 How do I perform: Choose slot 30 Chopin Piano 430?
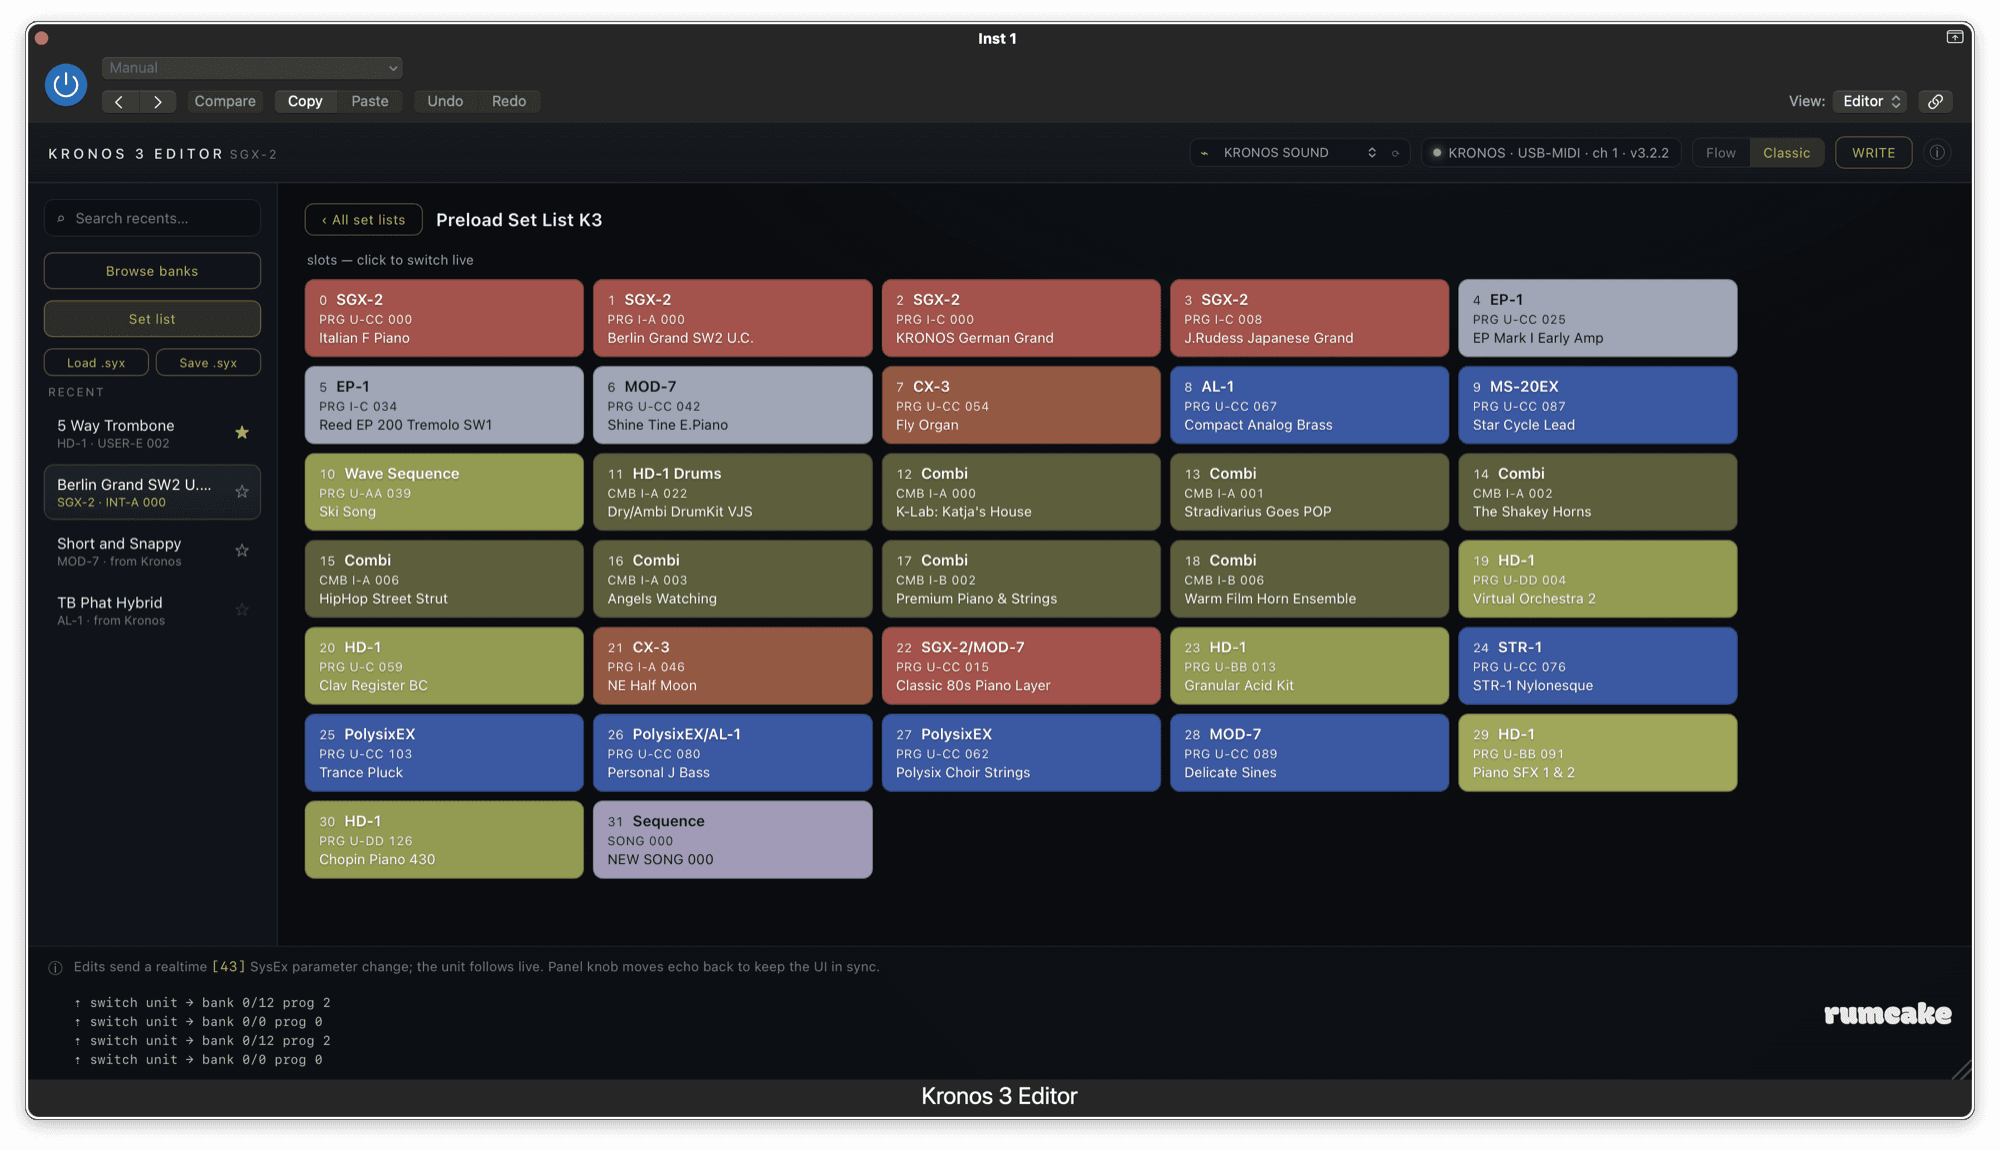click(444, 840)
